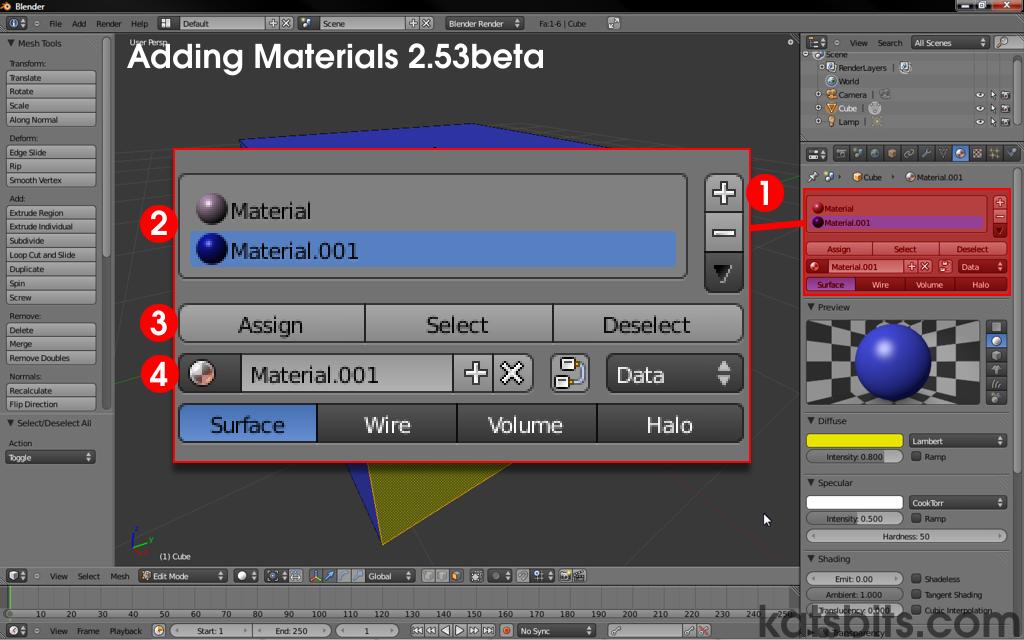
Task: Toggle Cube visibility eye in outliner
Action: click(x=980, y=108)
